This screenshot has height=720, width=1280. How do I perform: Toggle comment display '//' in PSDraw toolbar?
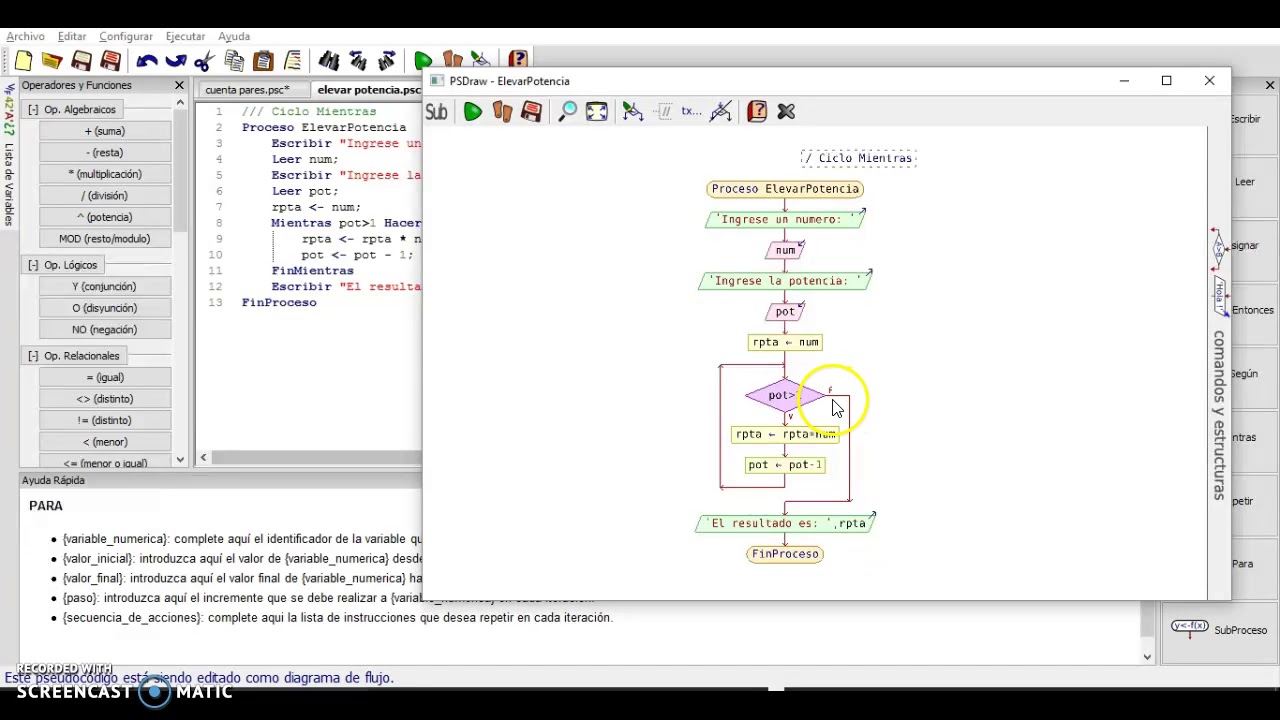[x=662, y=112]
